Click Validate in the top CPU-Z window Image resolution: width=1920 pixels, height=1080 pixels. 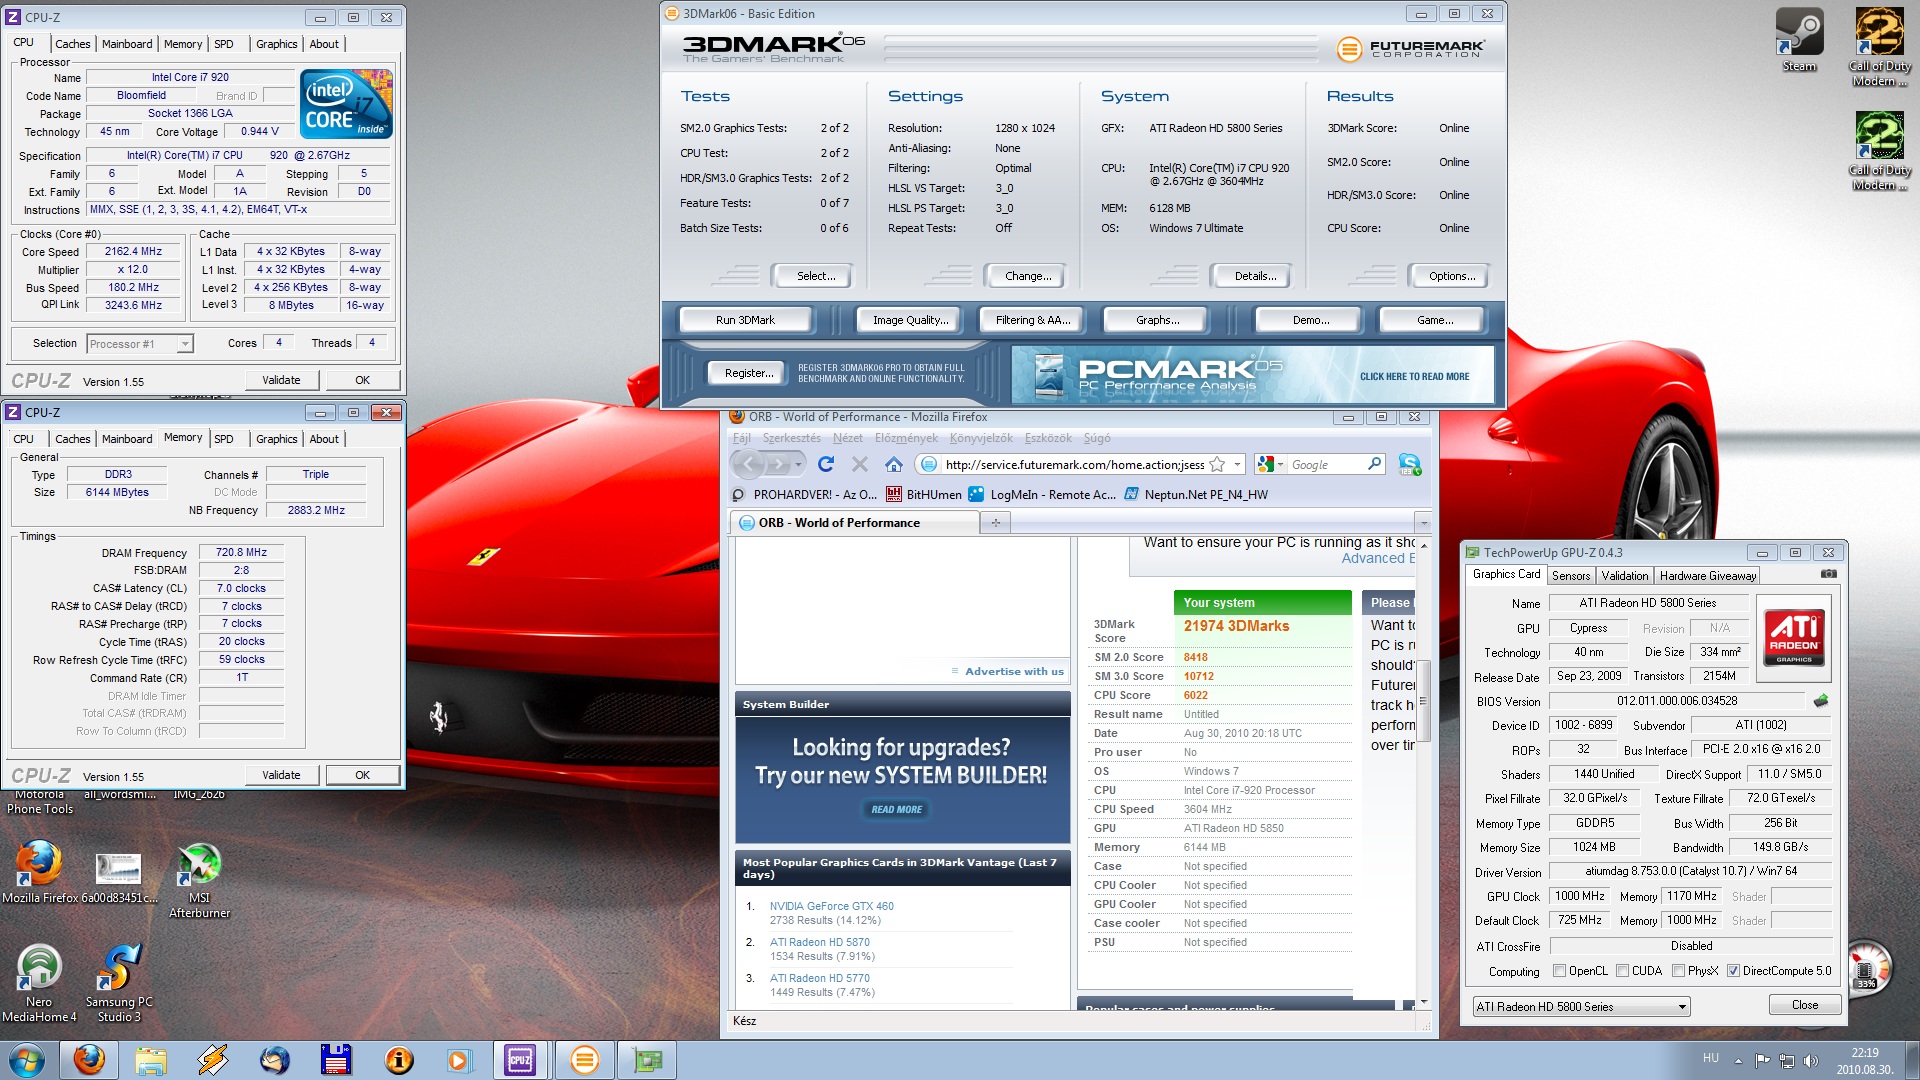[281, 380]
